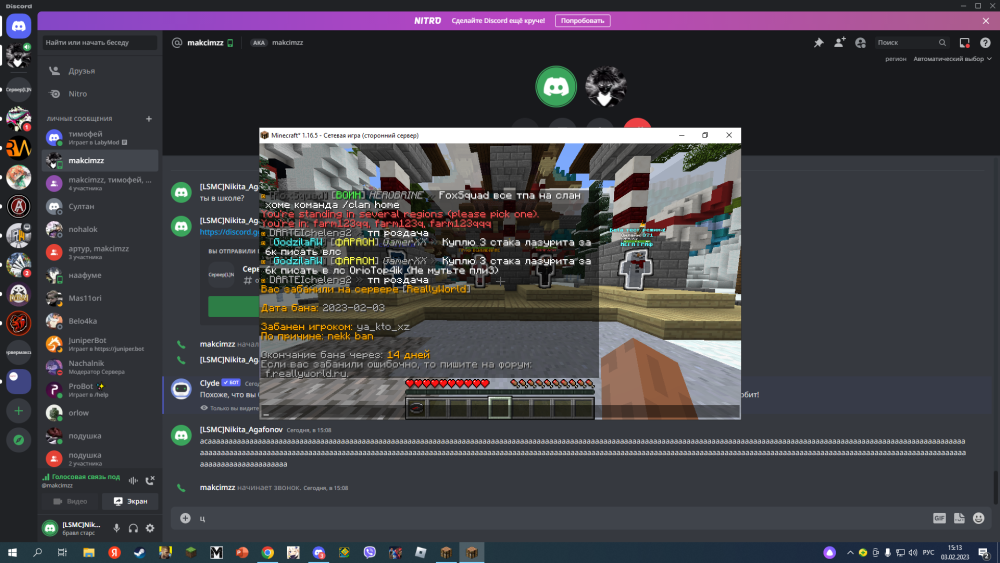This screenshot has height=563, width=1000.
Task: Open Султан direct message
Action: coord(99,207)
